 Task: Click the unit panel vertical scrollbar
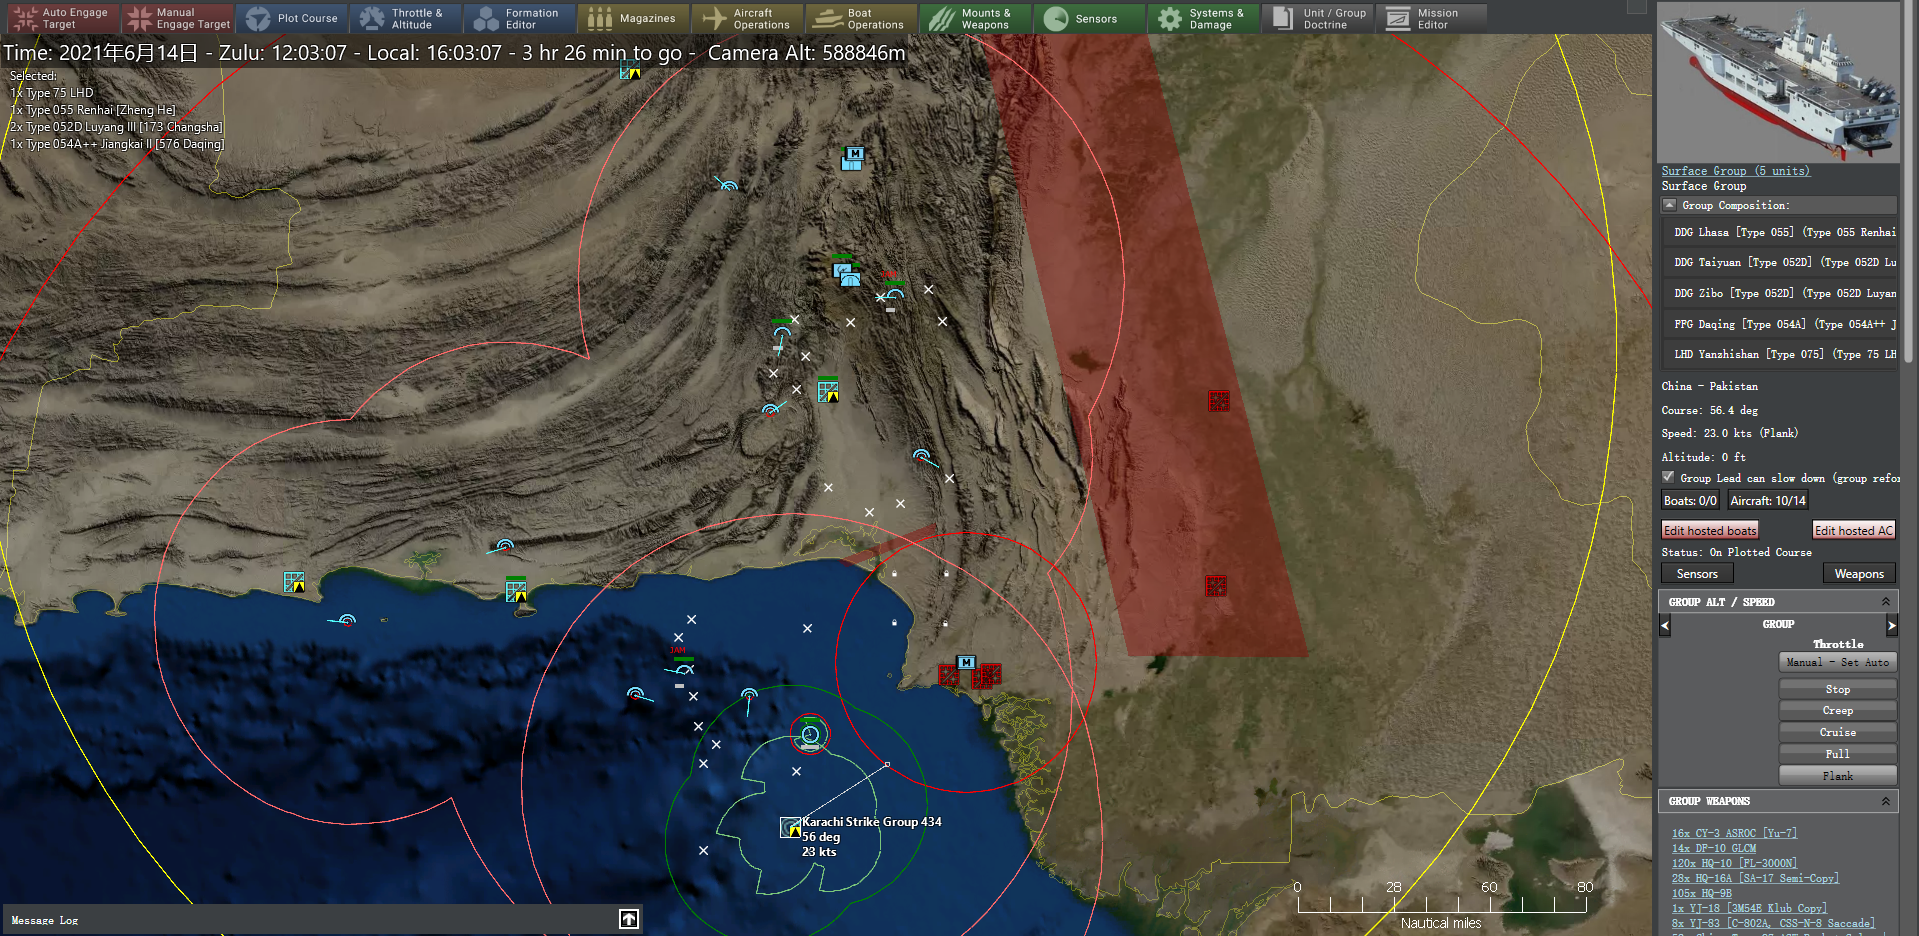click(1908, 180)
